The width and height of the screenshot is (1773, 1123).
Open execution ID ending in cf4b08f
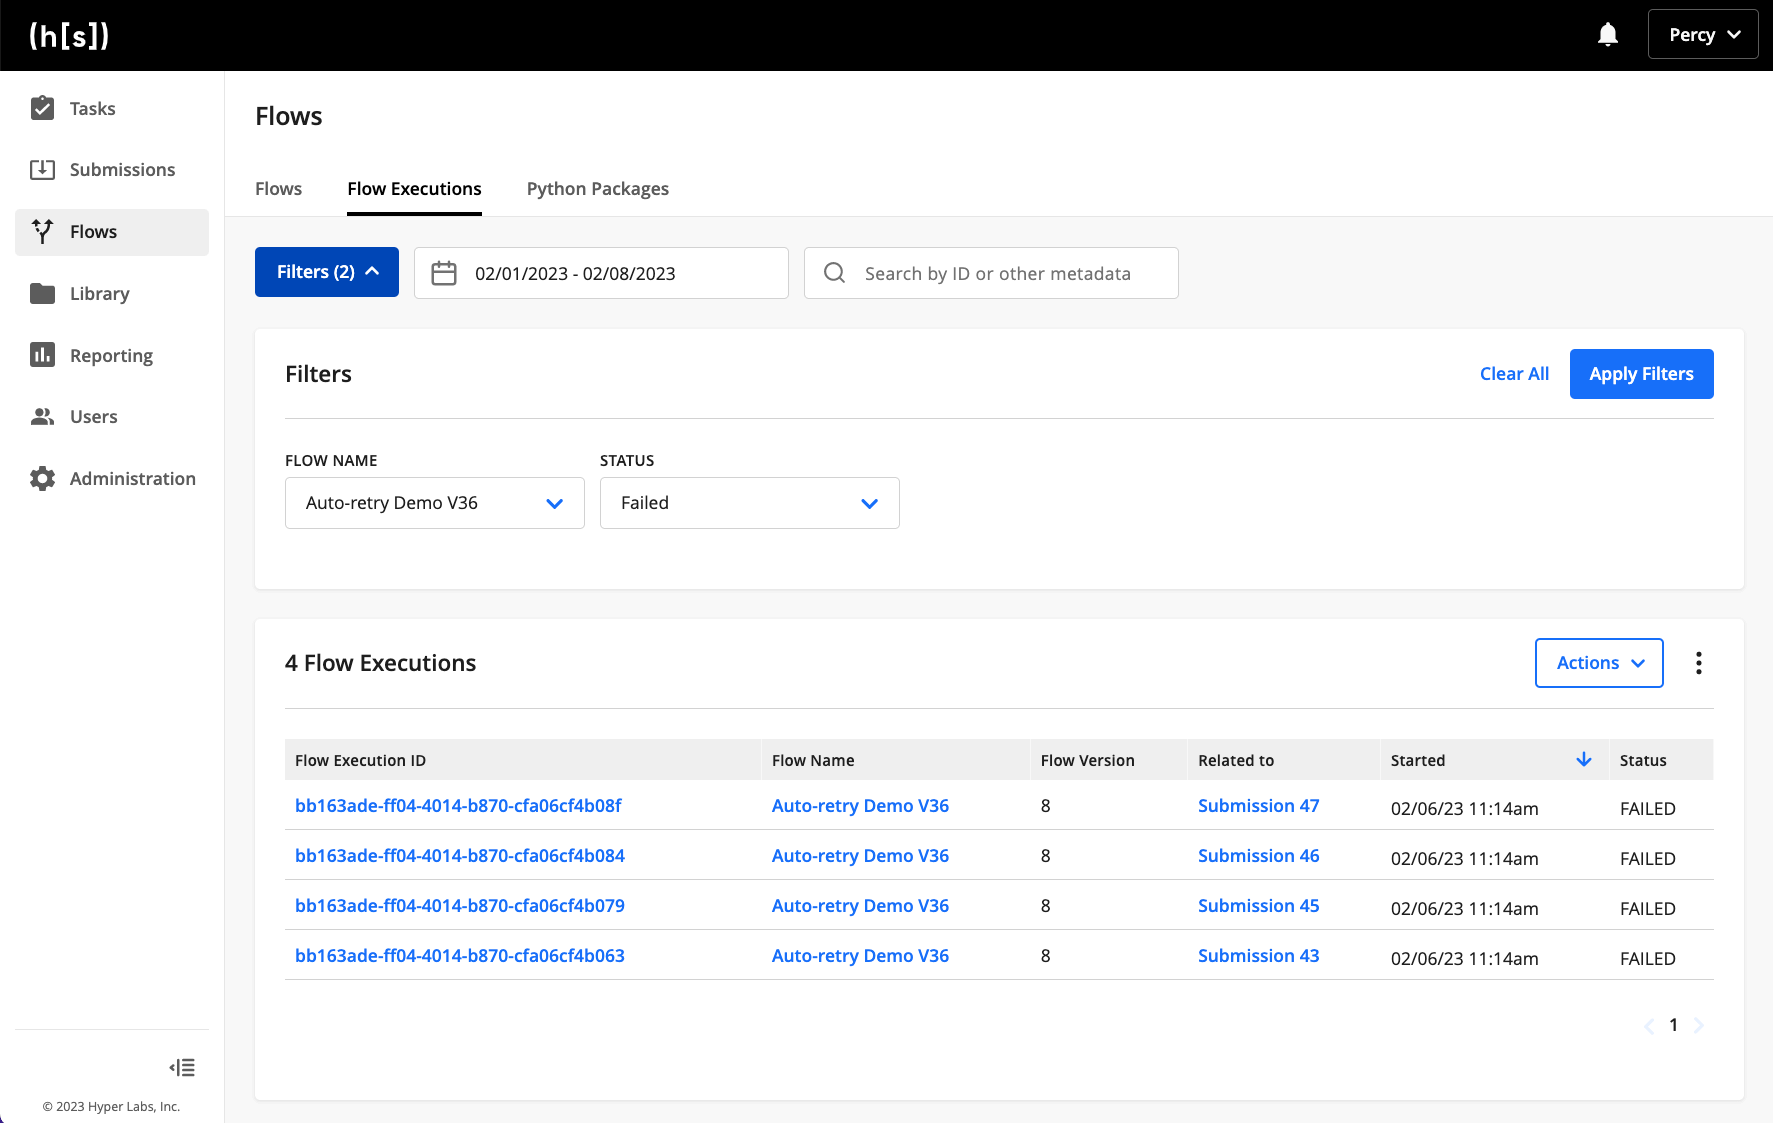458,806
